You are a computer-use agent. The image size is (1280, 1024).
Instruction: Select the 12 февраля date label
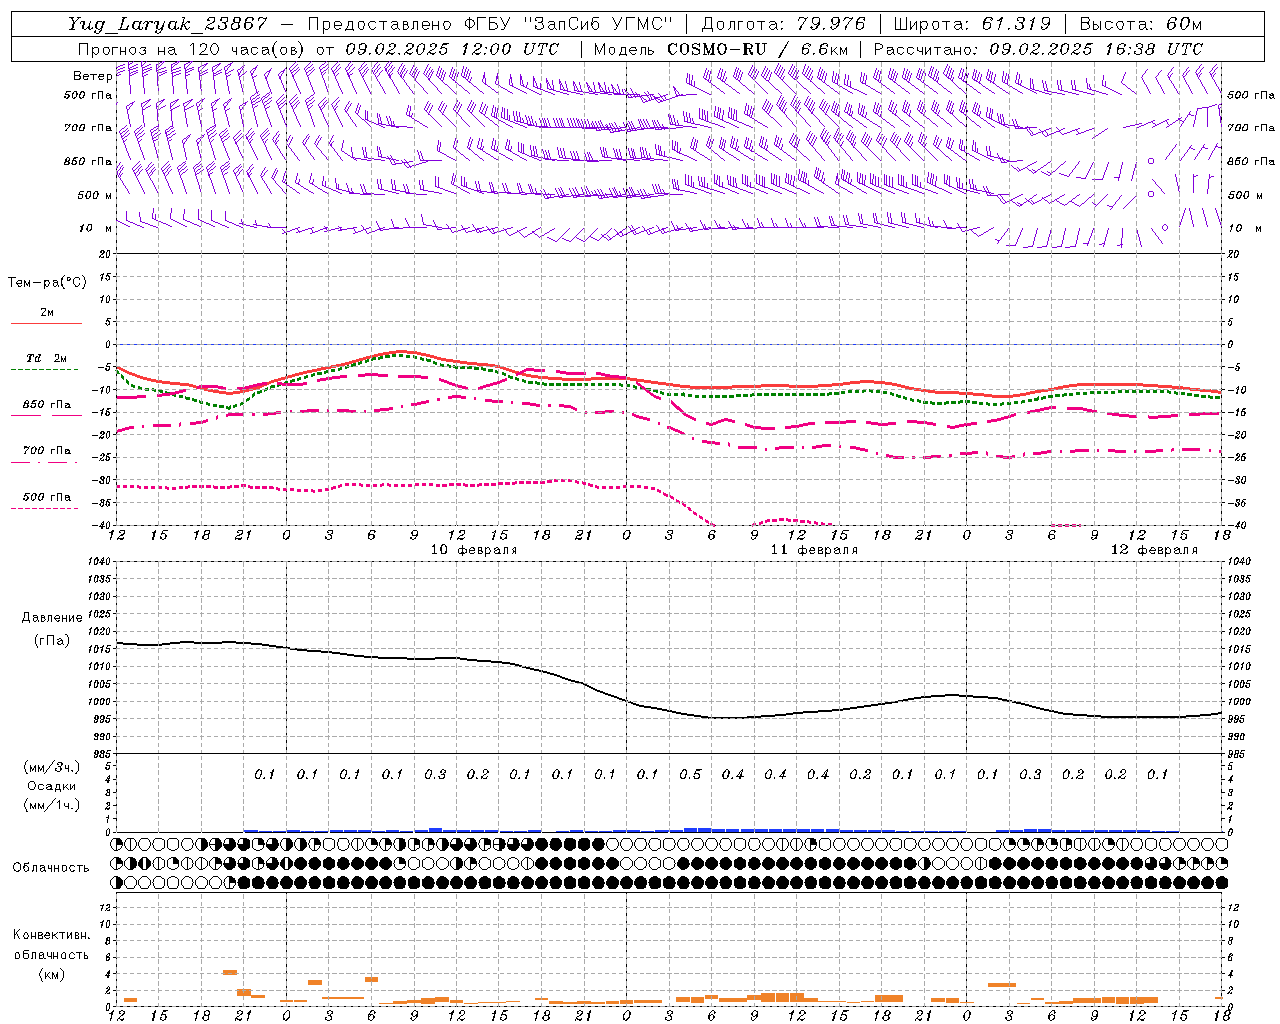point(1154,550)
